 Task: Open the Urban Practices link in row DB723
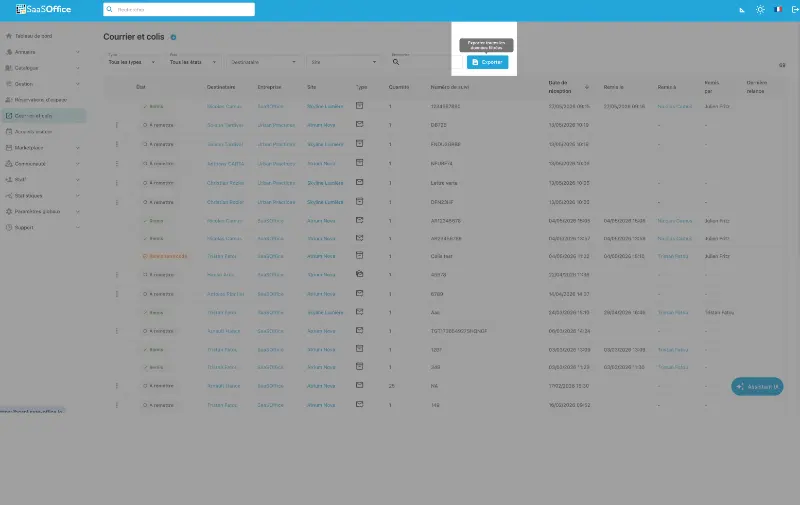pos(277,125)
